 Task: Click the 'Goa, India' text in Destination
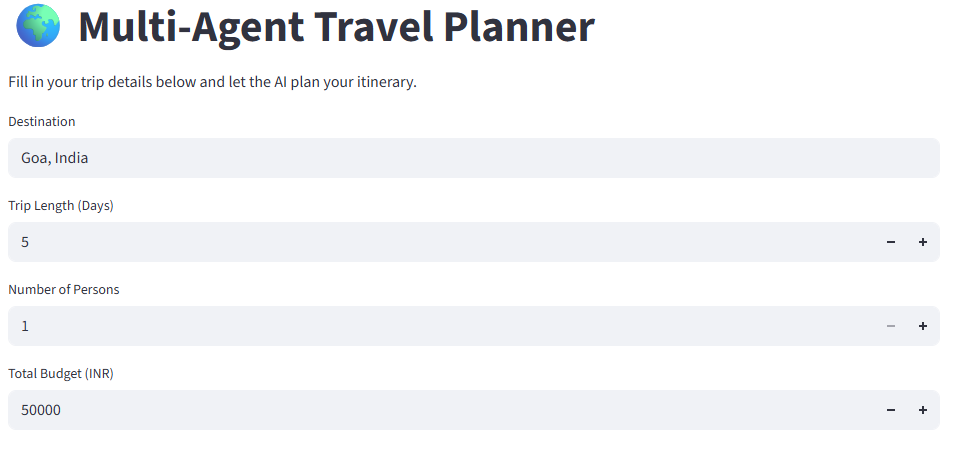(56, 158)
